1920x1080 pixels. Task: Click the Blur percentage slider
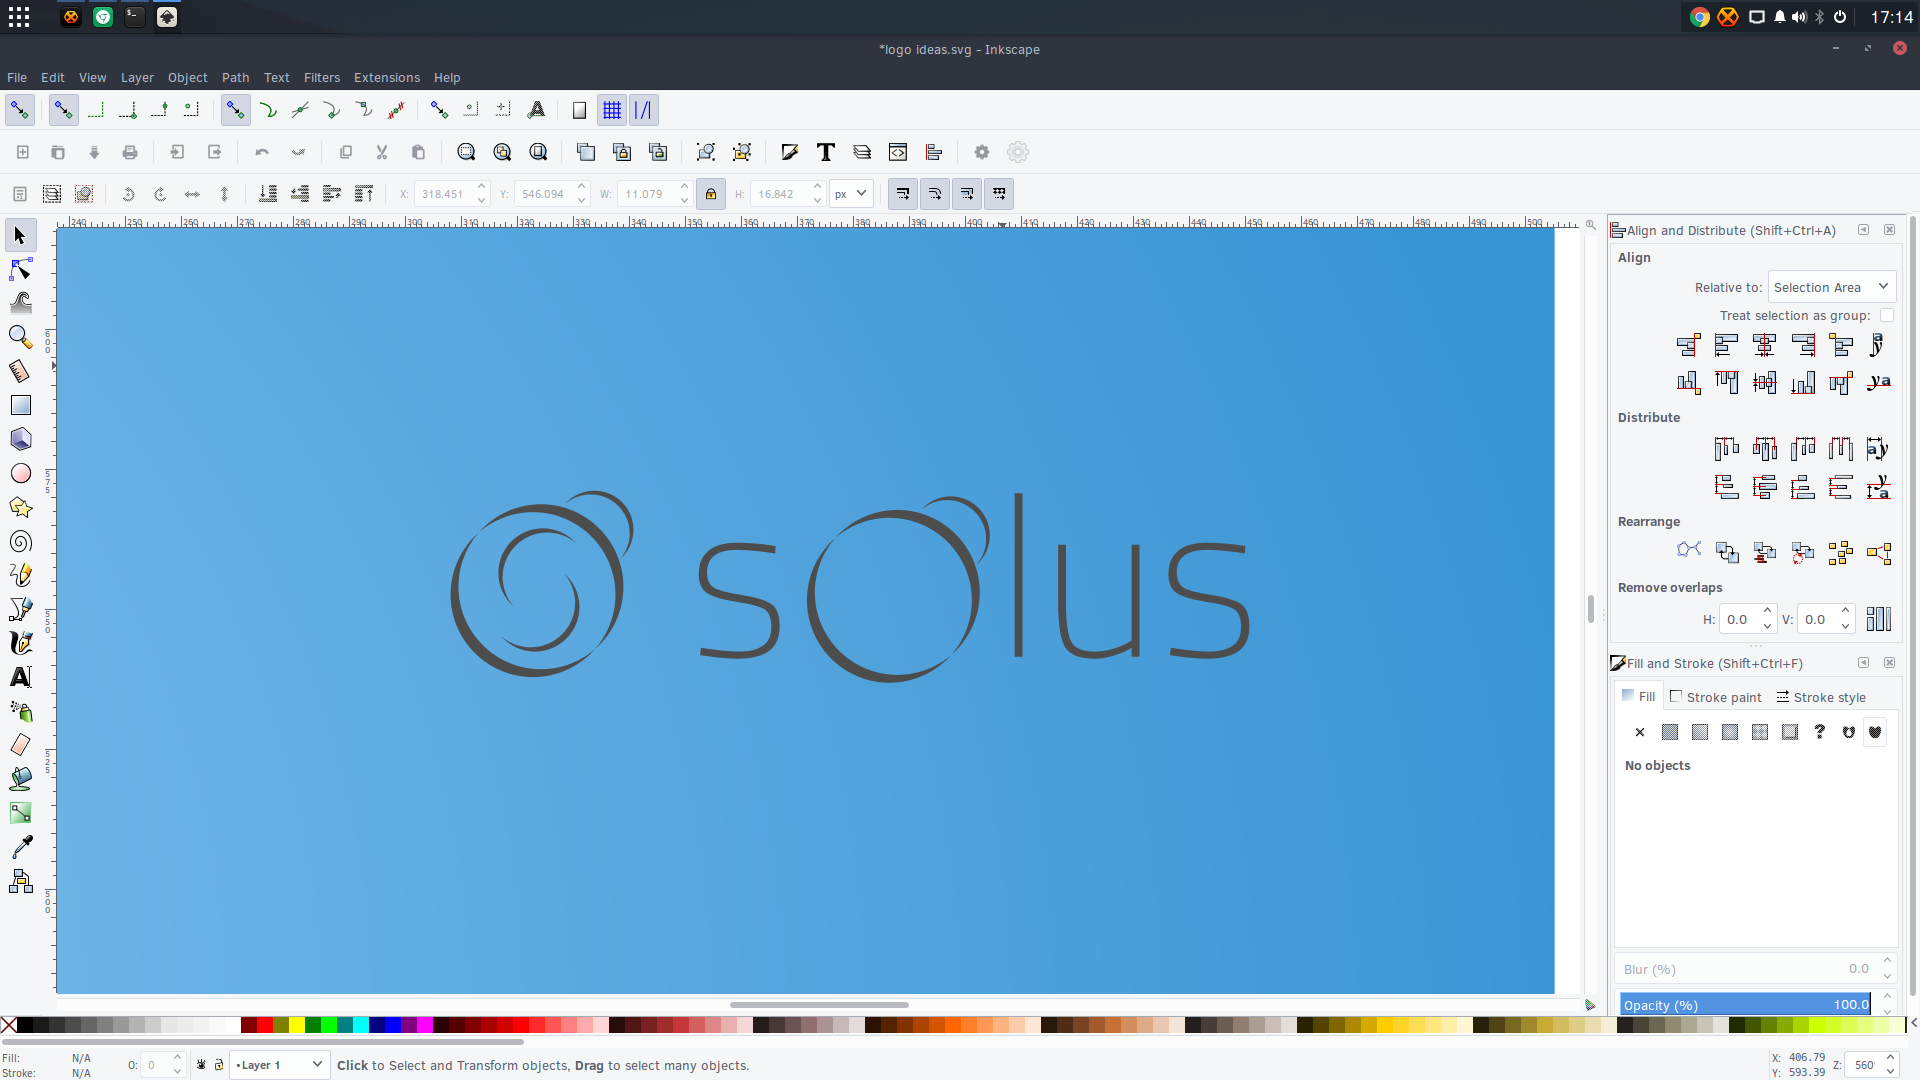[x=1745, y=969]
